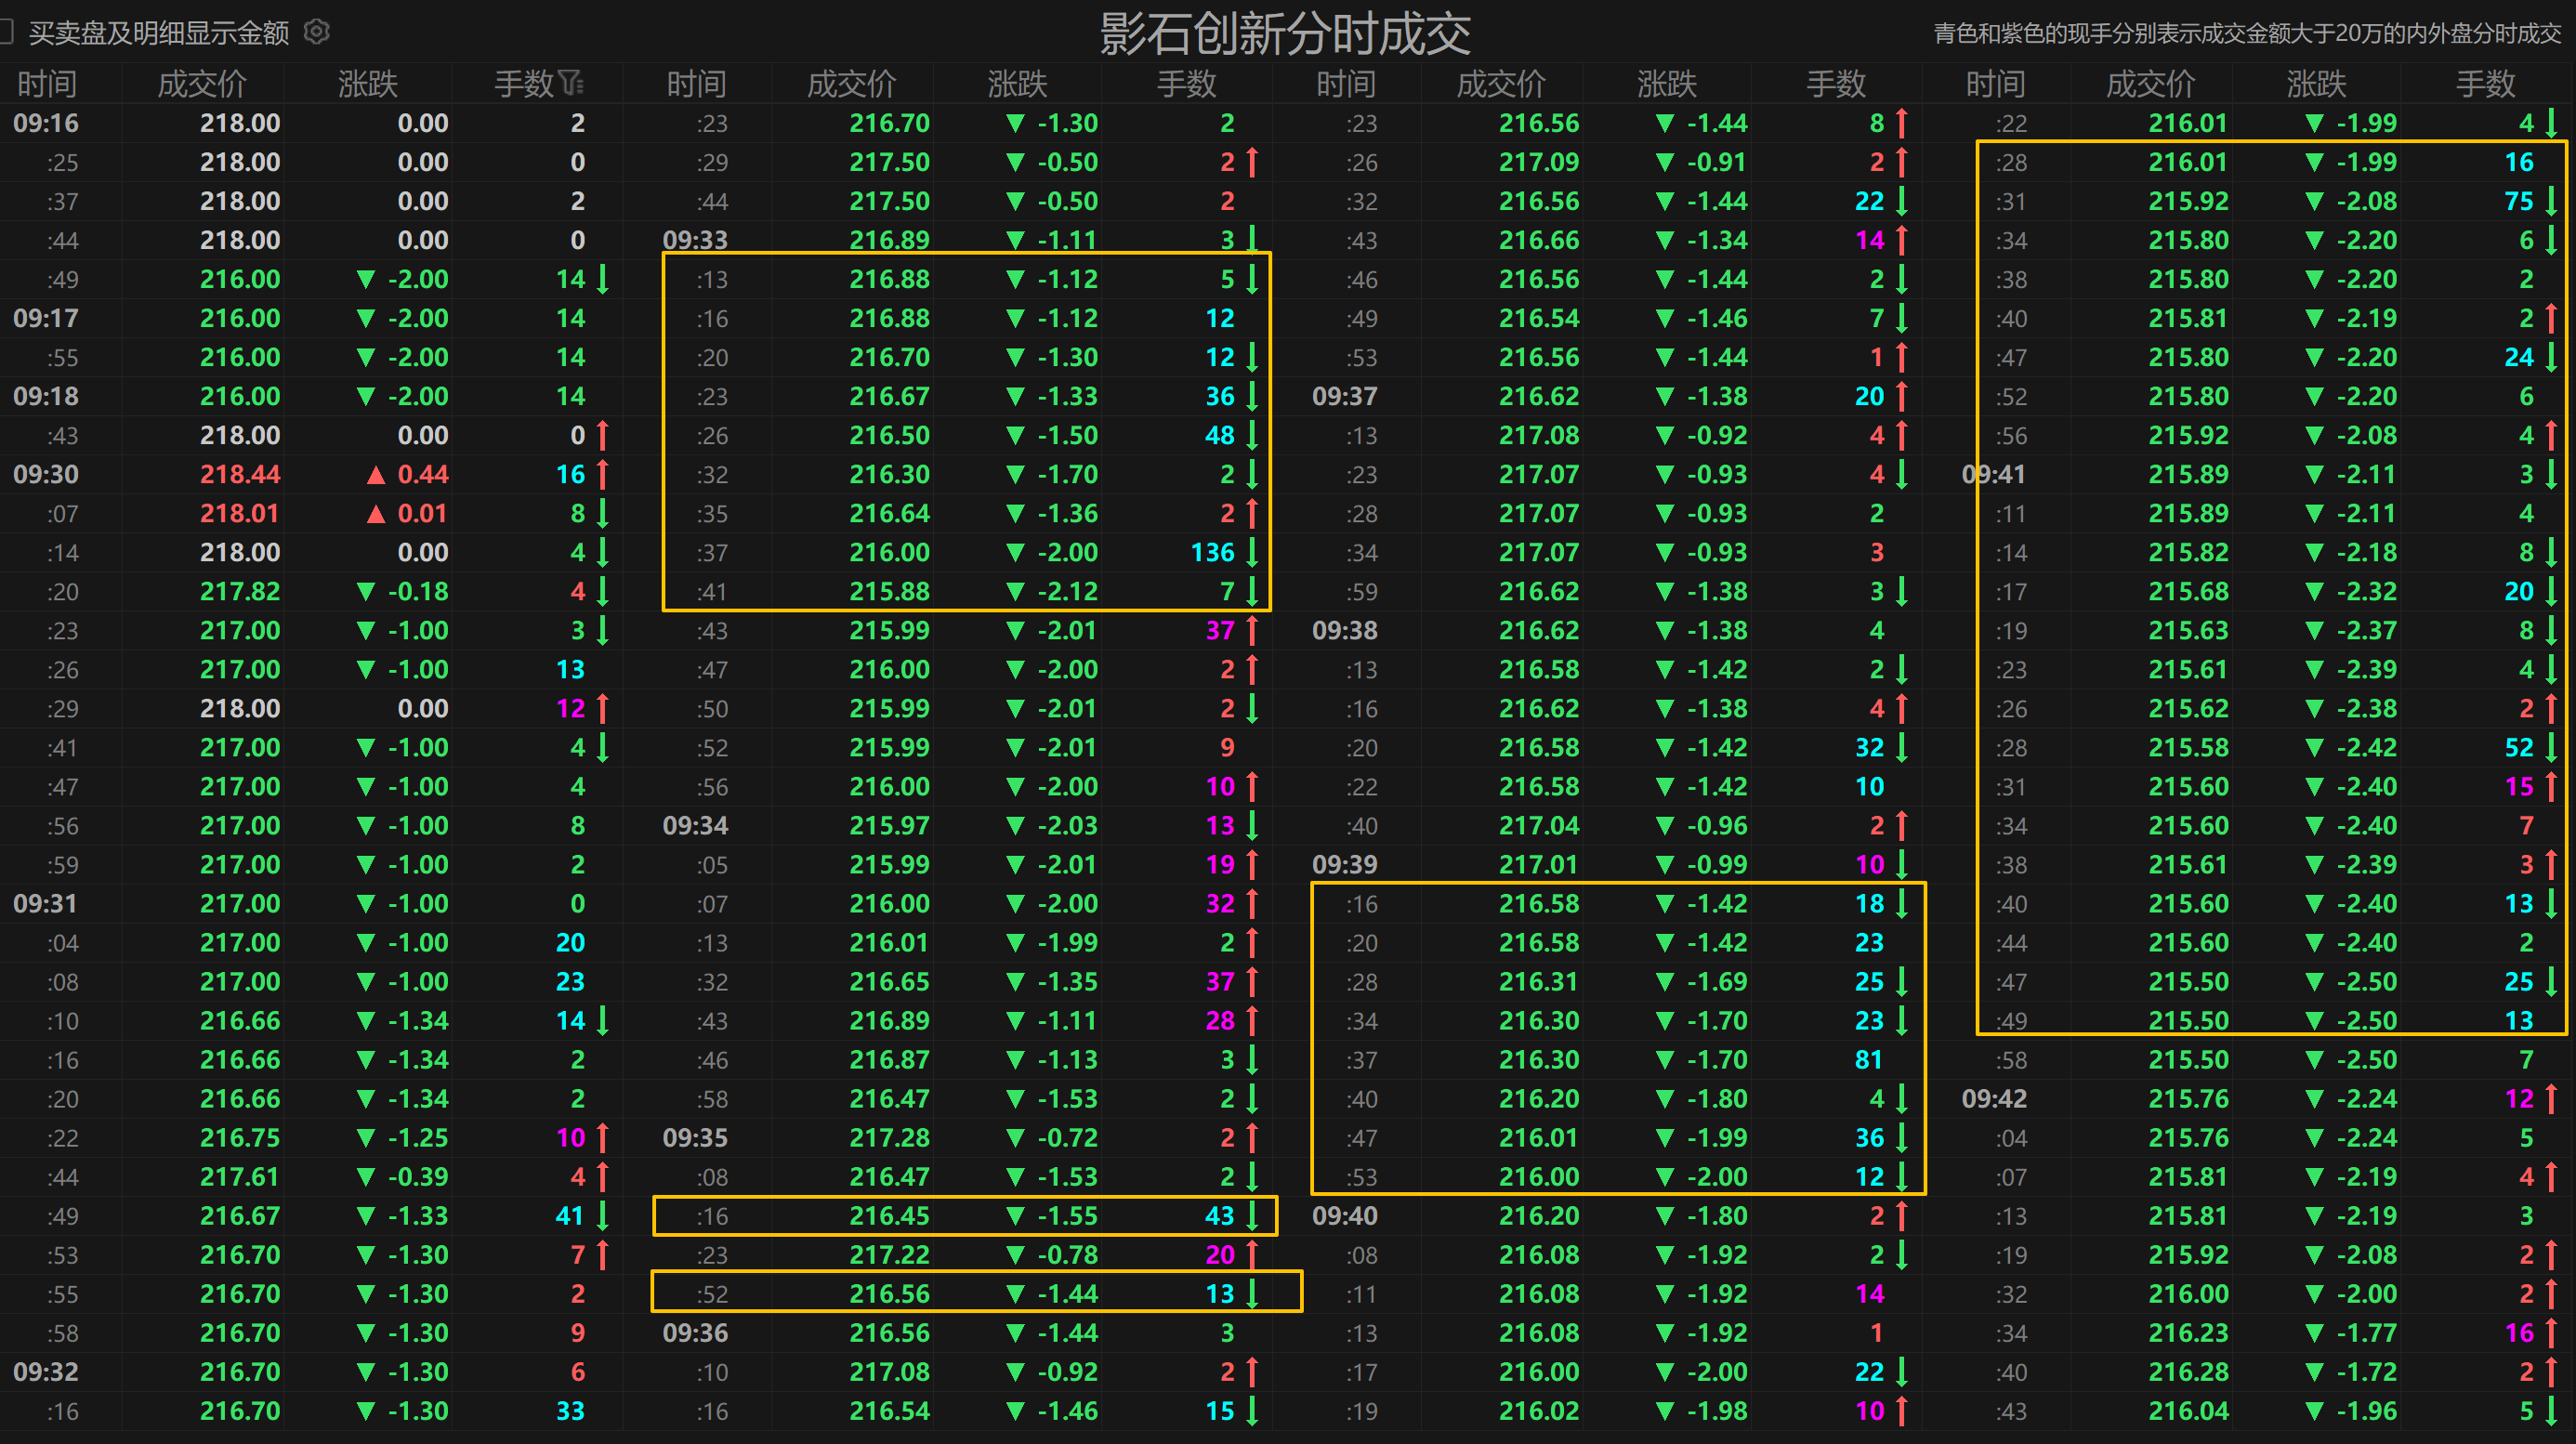Sort by first 成交价 column header
This screenshot has height=1444, width=2576.
coord(202,84)
